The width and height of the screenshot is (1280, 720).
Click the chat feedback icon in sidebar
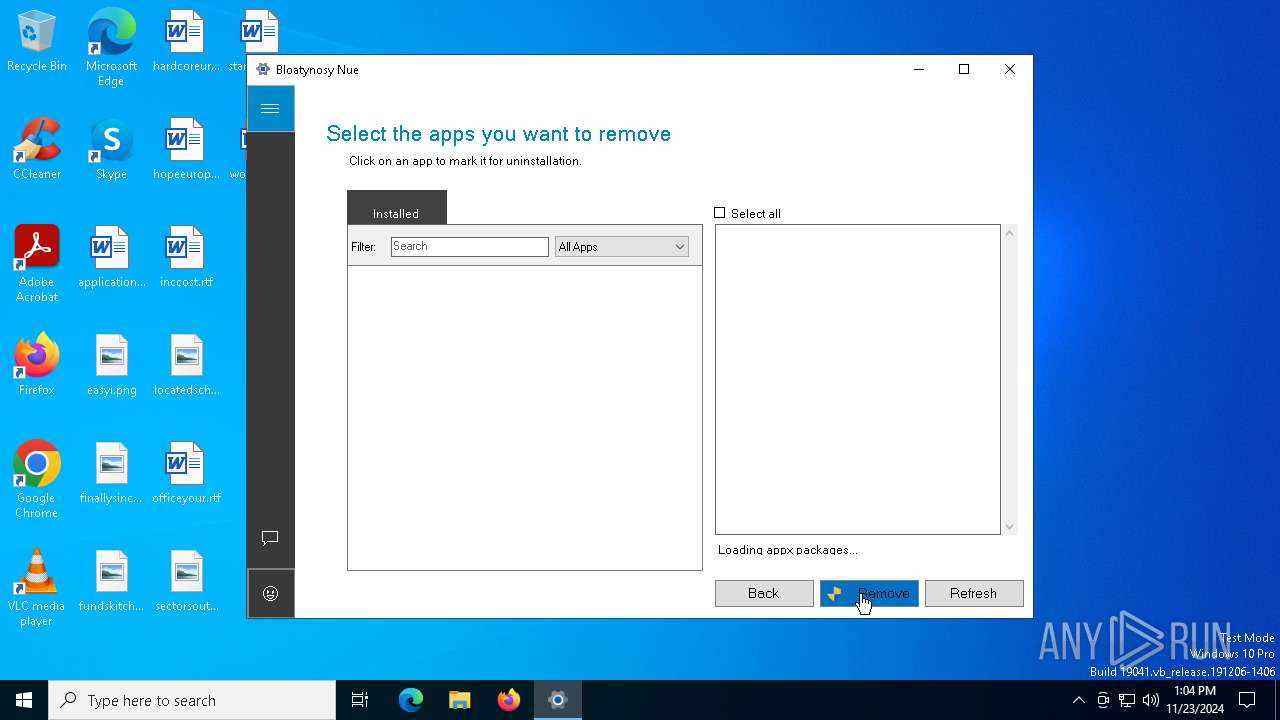270,538
